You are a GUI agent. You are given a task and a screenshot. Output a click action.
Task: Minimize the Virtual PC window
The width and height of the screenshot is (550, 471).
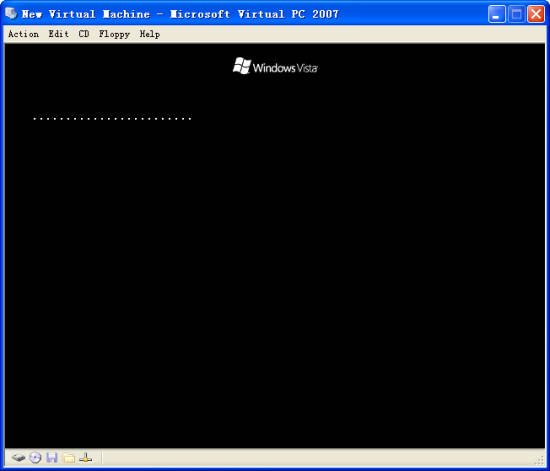coord(496,14)
